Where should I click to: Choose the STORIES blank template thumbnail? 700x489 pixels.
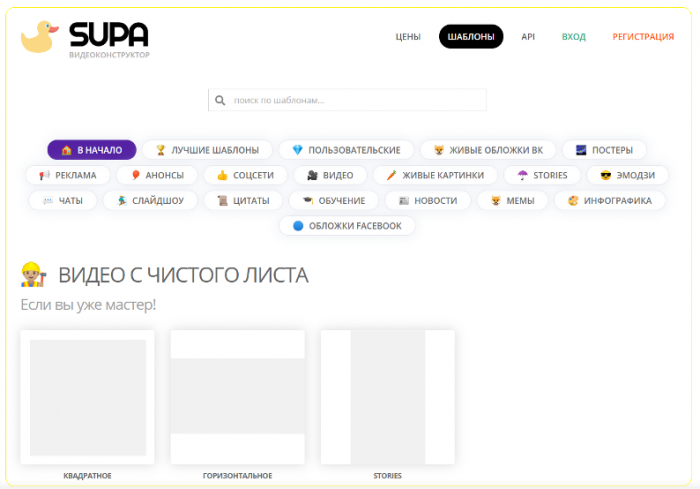(388, 397)
